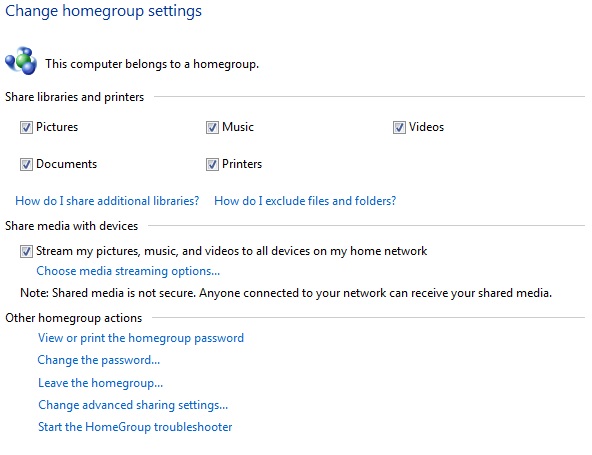Toggle the Printers sharing checkbox
Viewport: 592px width, 455px height.
(x=212, y=165)
